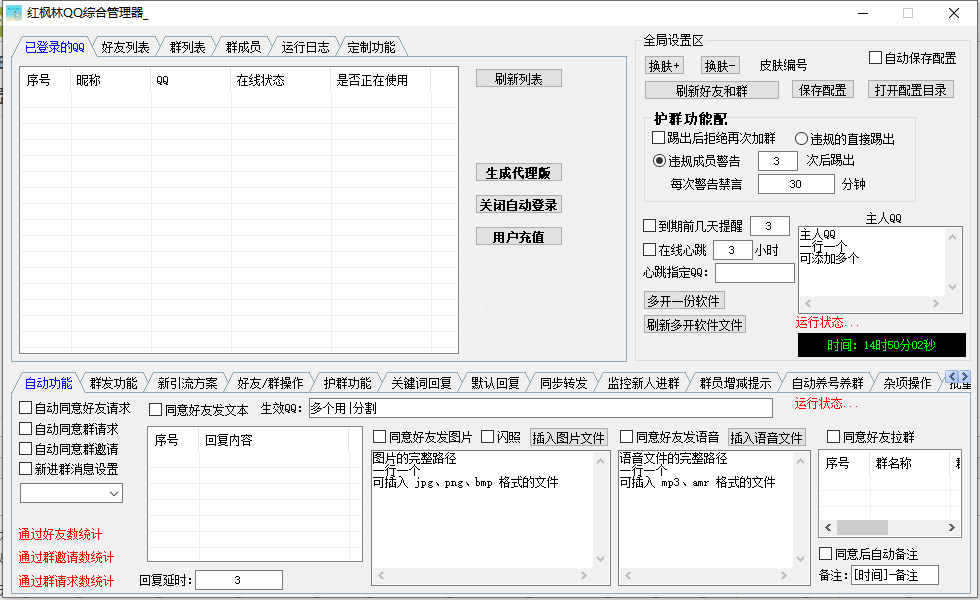This screenshot has width=980, height=600.
Task: Click the 换肤- skin button
Action: 720,66
